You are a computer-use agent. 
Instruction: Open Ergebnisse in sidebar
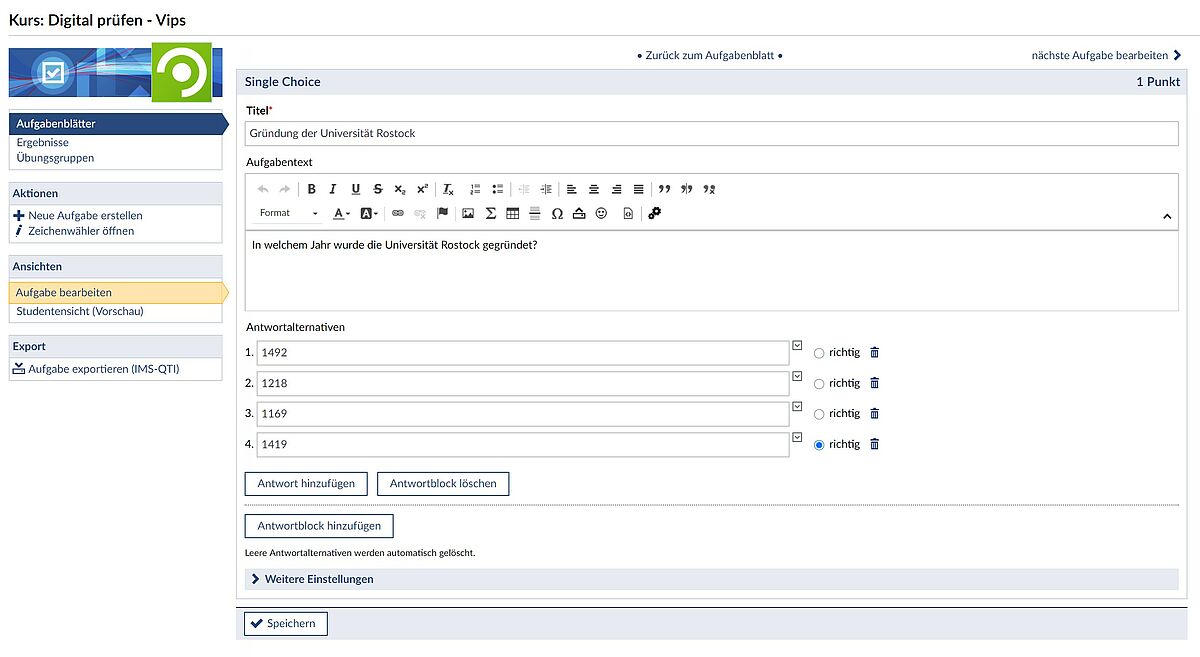(43, 143)
